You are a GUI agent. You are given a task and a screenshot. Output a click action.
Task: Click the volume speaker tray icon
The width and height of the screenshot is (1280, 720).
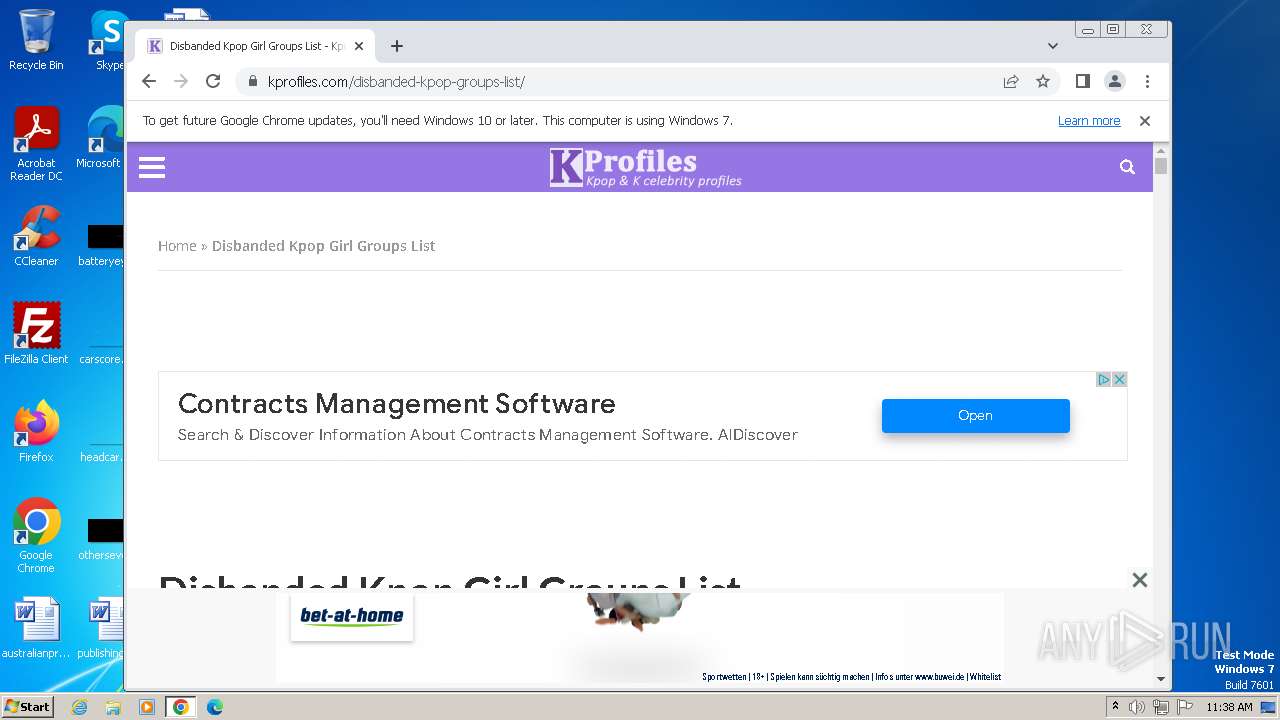click(1137, 707)
